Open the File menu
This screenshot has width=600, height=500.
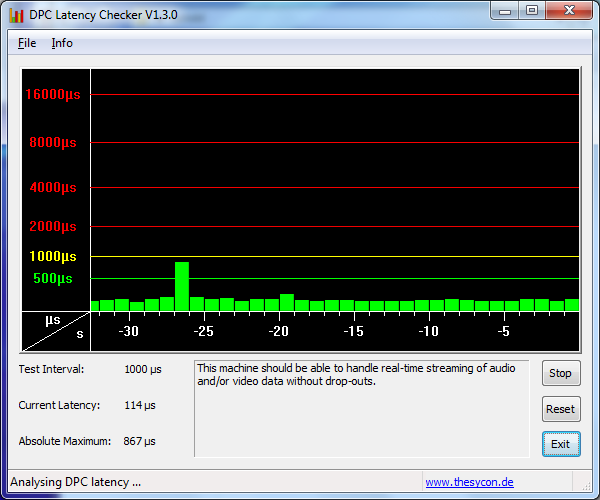tap(27, 43)
